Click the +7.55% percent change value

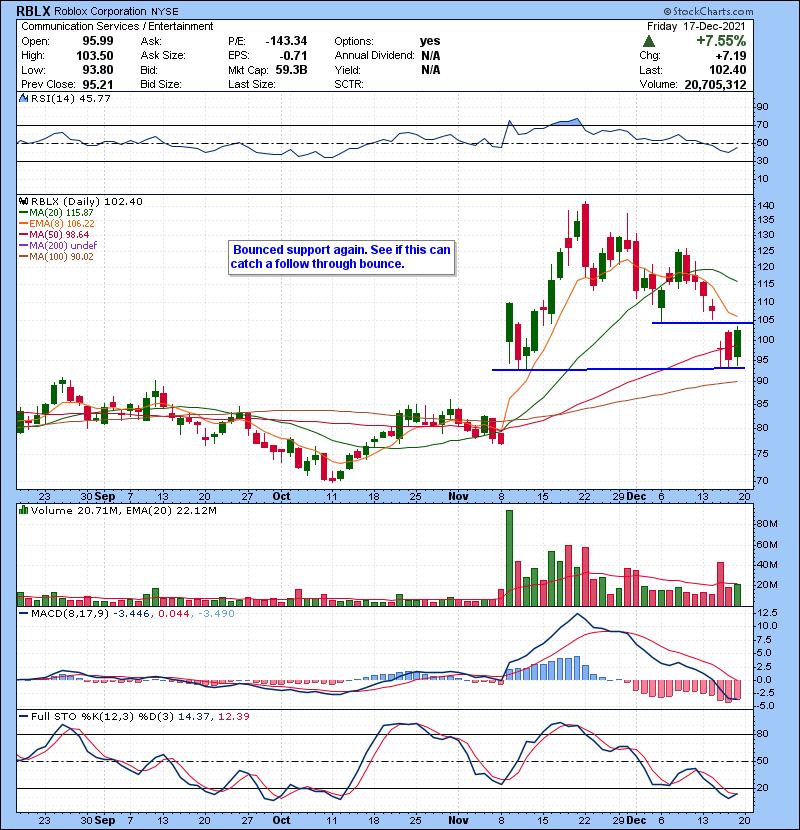coord(721,41)
